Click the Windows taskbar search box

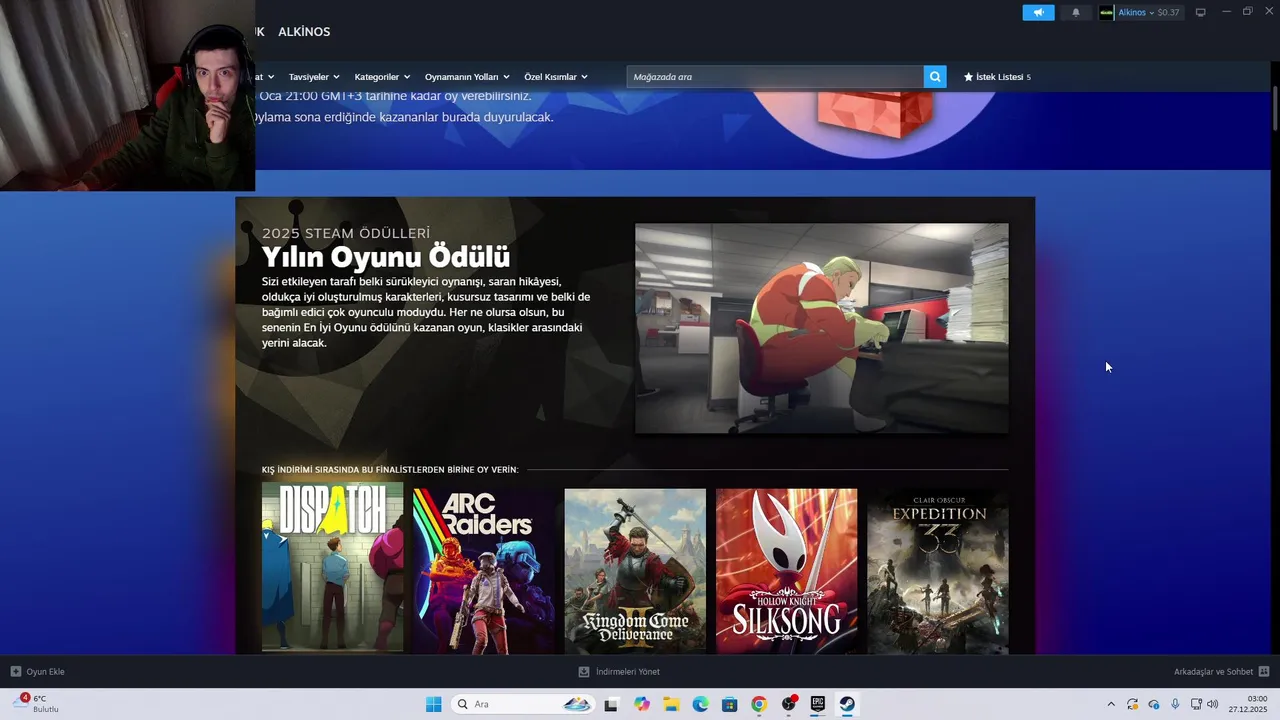pos(522,704)
